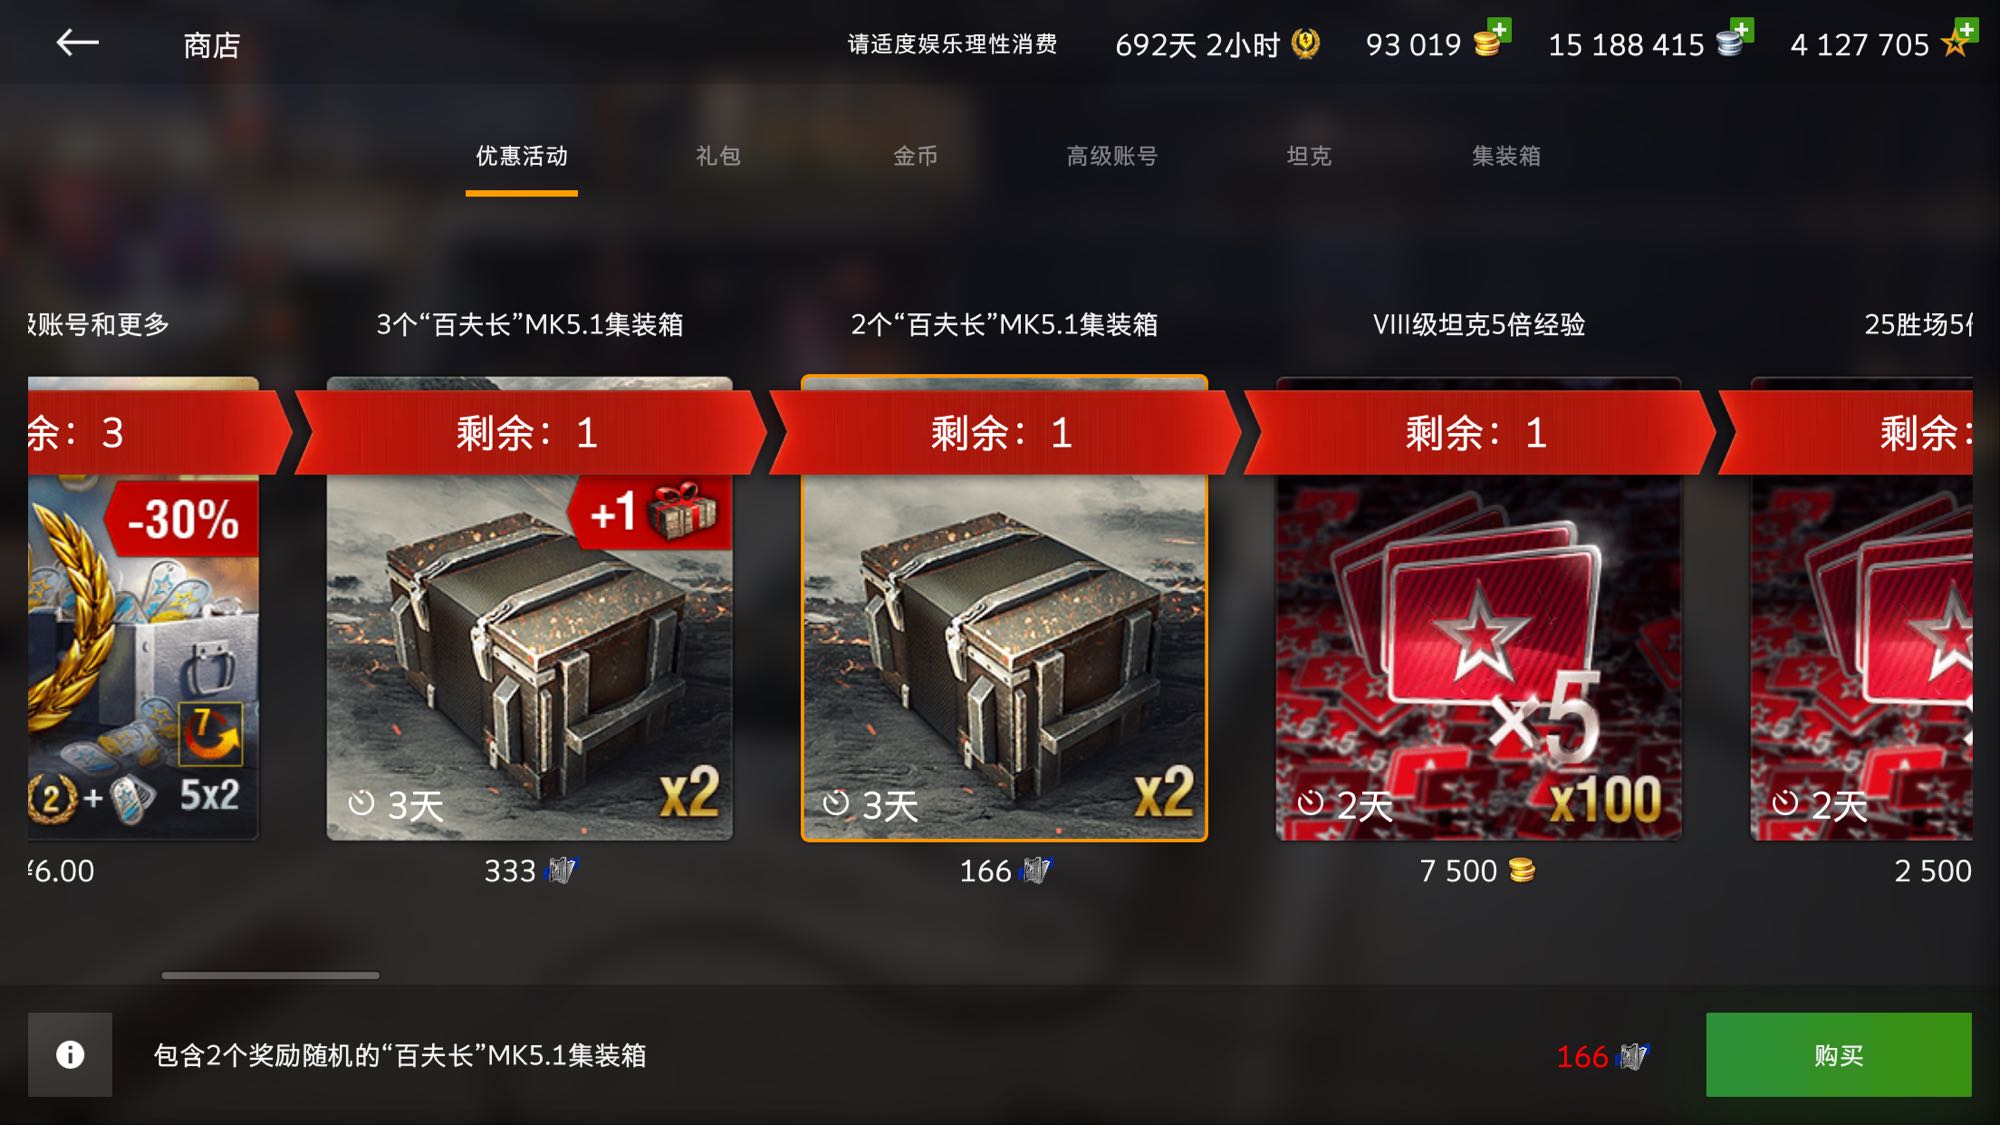Open the 坦克 tab
This screenshot has width=2000, height=1125.
coord(1309,156)
